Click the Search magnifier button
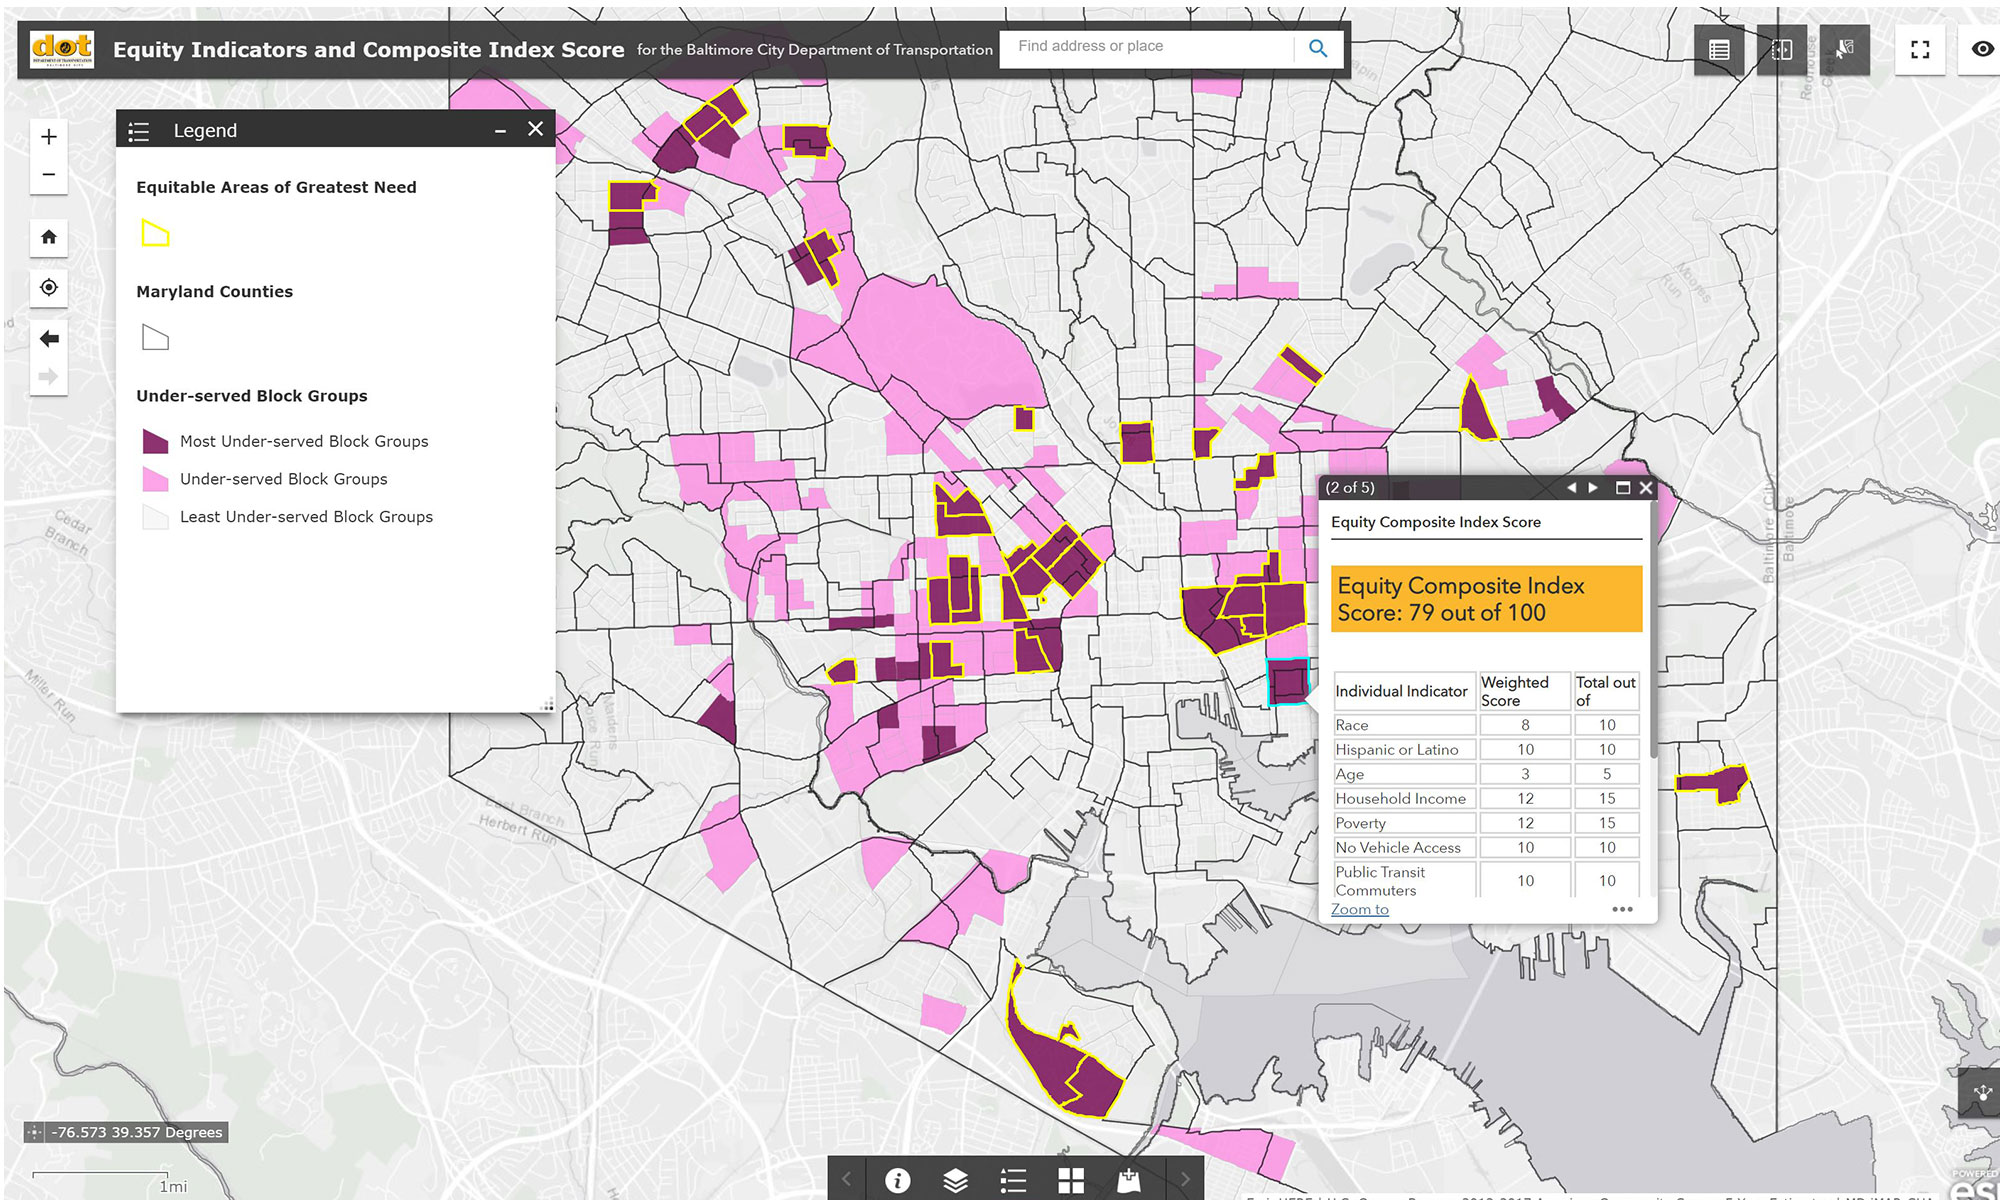 (x=1319, y=47)
